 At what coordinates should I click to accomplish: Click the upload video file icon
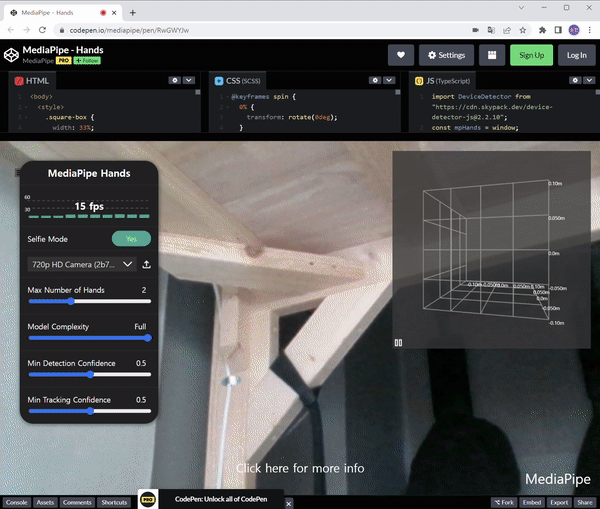click(147, 264)
